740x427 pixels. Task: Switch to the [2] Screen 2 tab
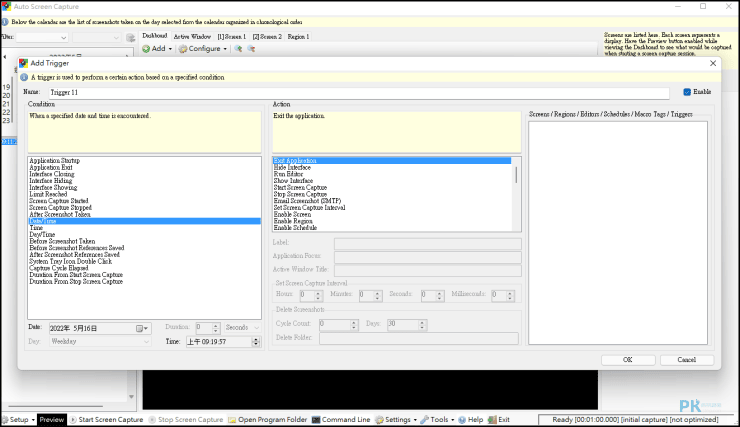coord(267,36)
